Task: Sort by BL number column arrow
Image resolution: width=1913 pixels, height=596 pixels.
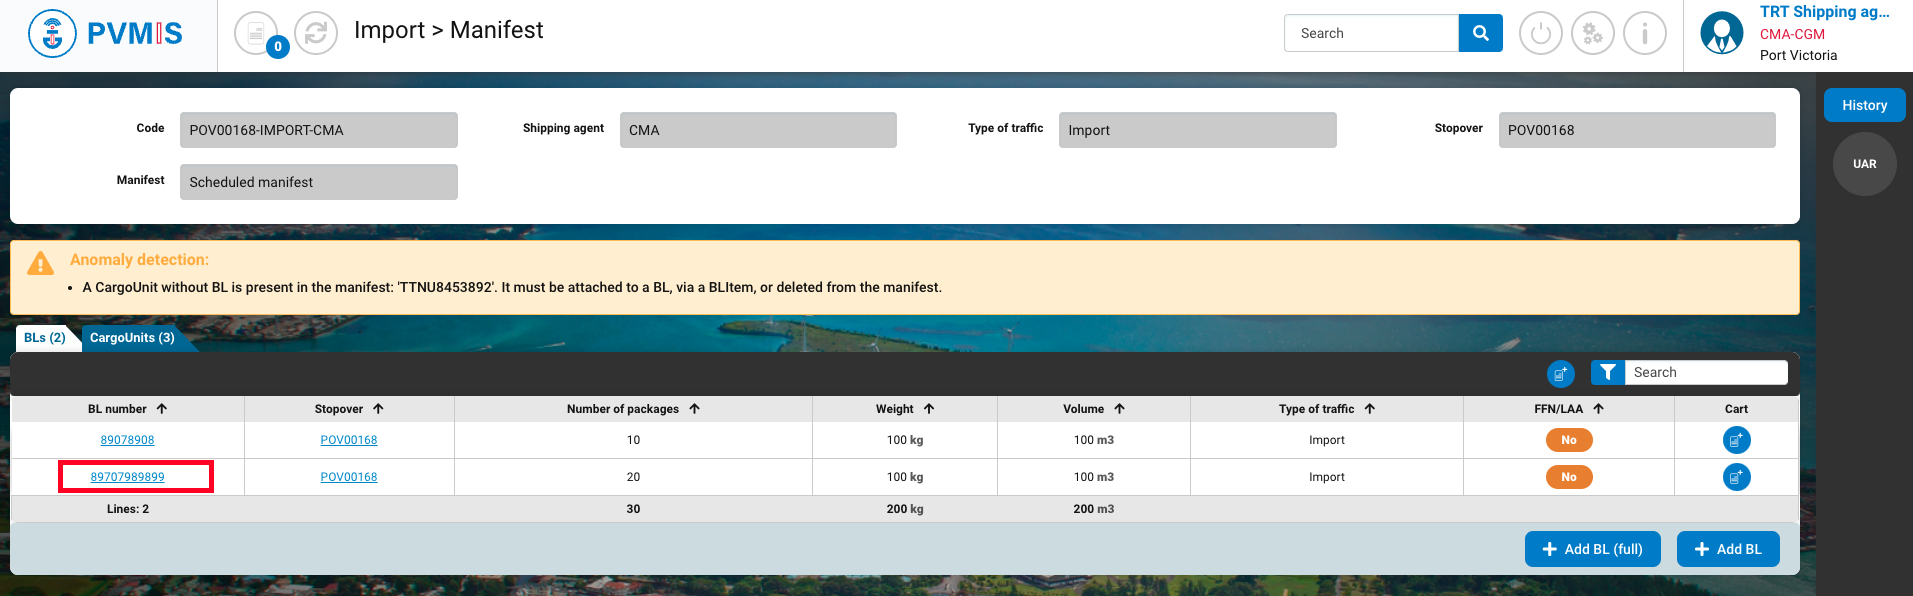Action: click(162, 409)
